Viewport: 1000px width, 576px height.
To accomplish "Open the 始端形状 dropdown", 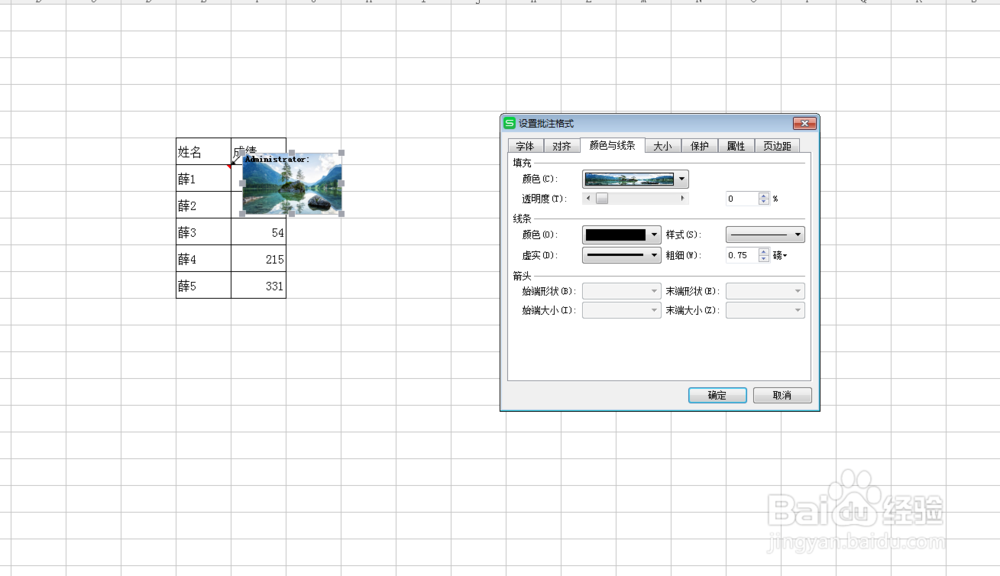I will (x=622, y=291).
